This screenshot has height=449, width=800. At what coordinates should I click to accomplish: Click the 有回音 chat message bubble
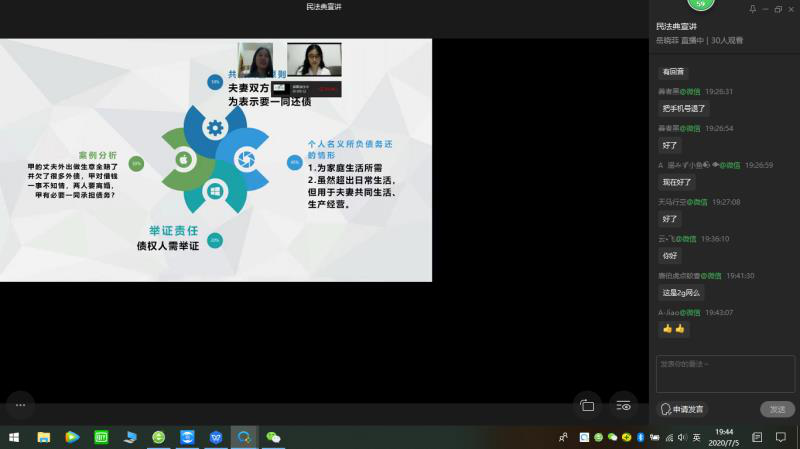tap(673, 72)
